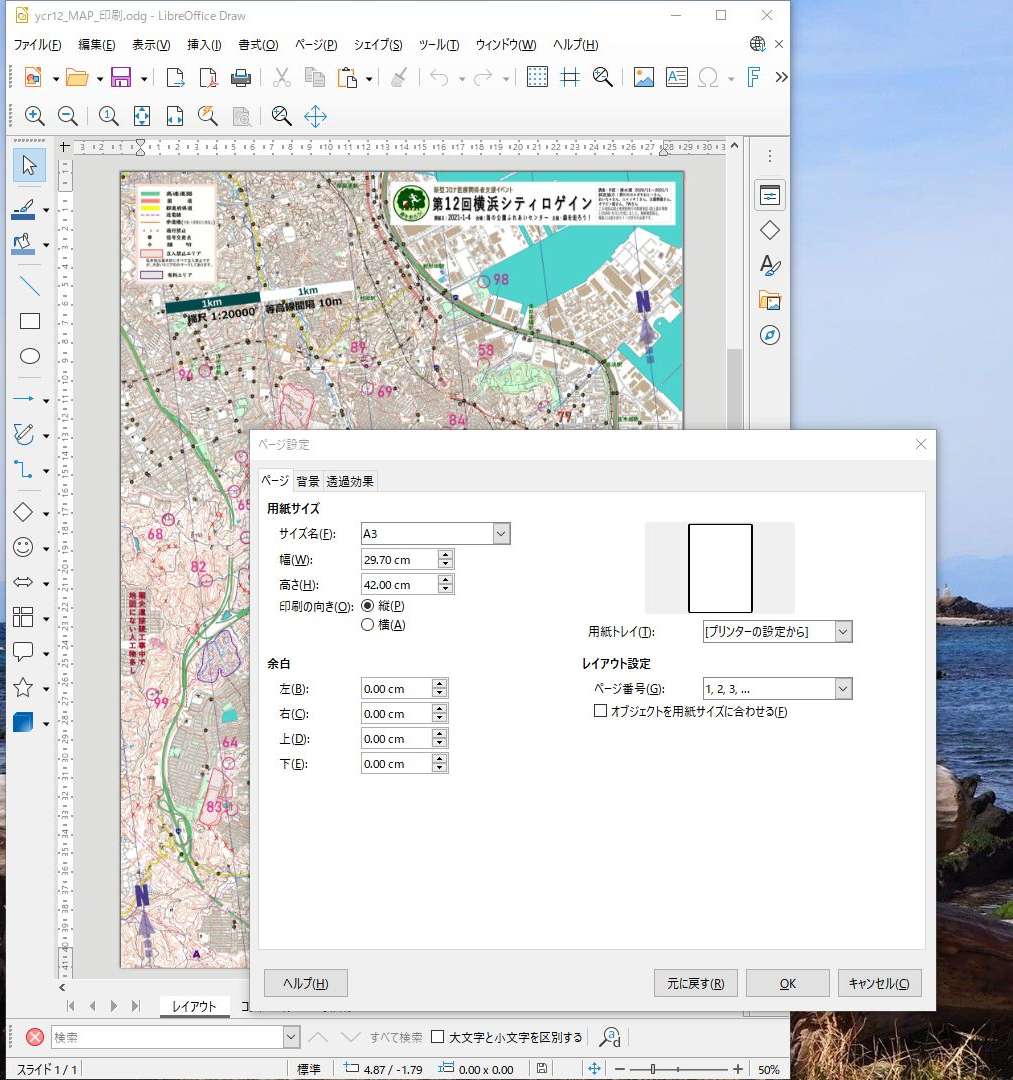
Task: Toggle the match case search checkbox
Action: click(437, 1037)
